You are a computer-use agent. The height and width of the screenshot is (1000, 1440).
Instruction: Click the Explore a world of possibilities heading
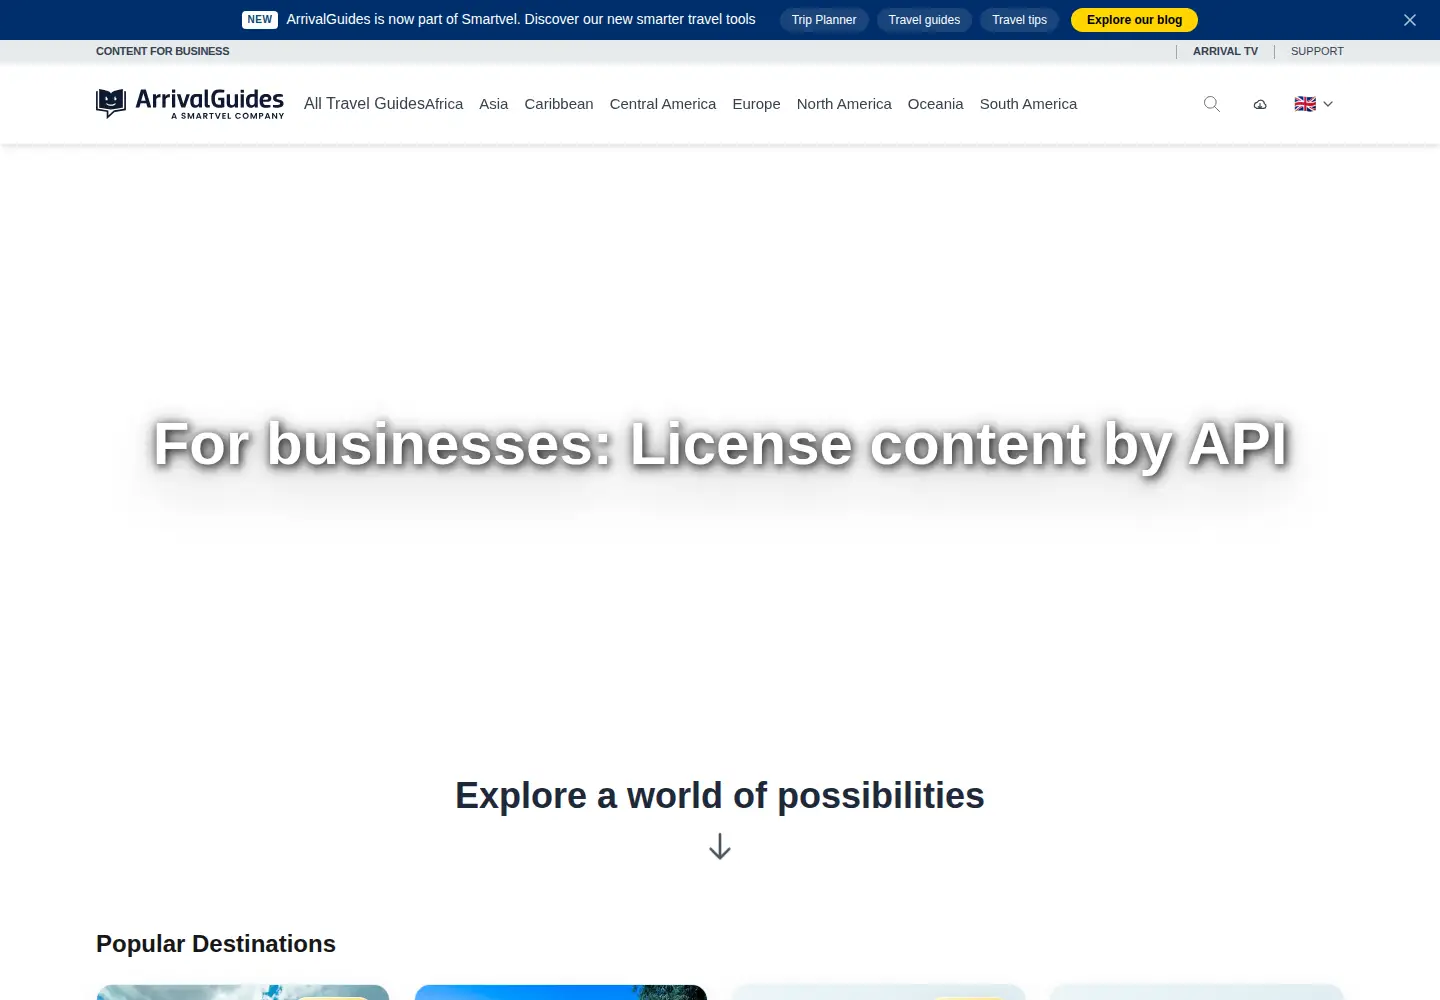(720, 796)
